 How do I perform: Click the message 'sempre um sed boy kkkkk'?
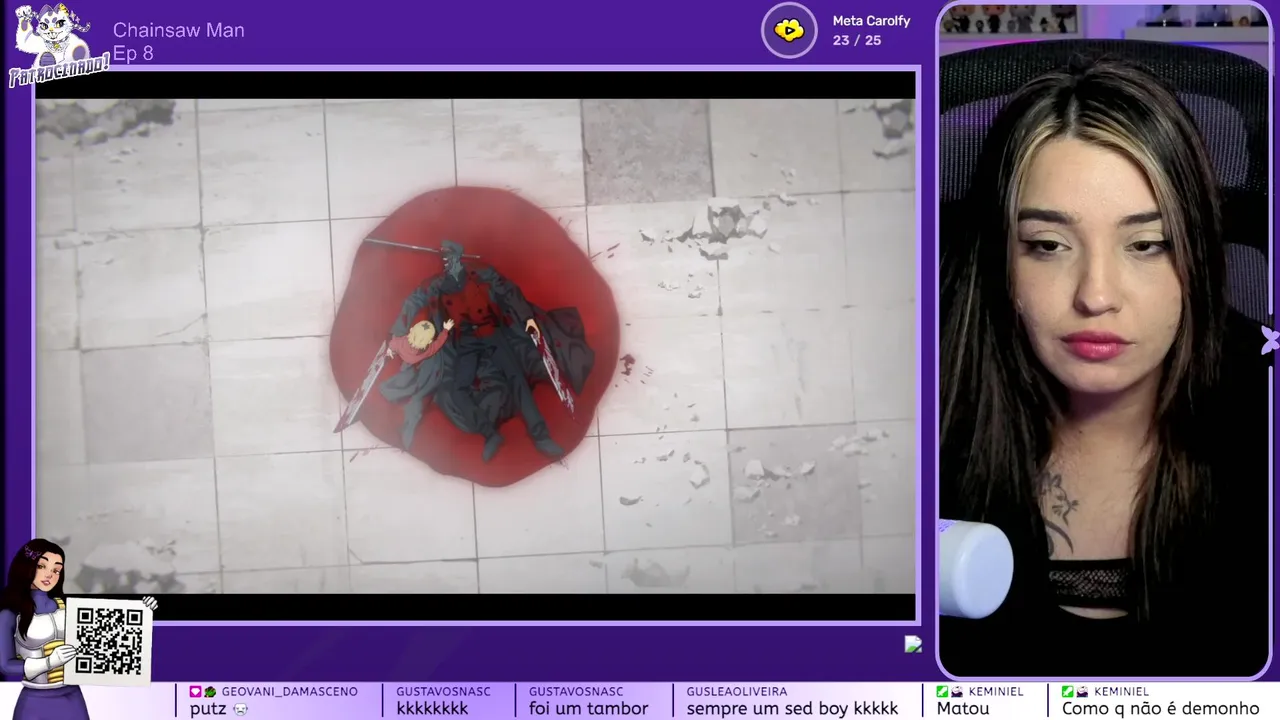coord(792,709)
